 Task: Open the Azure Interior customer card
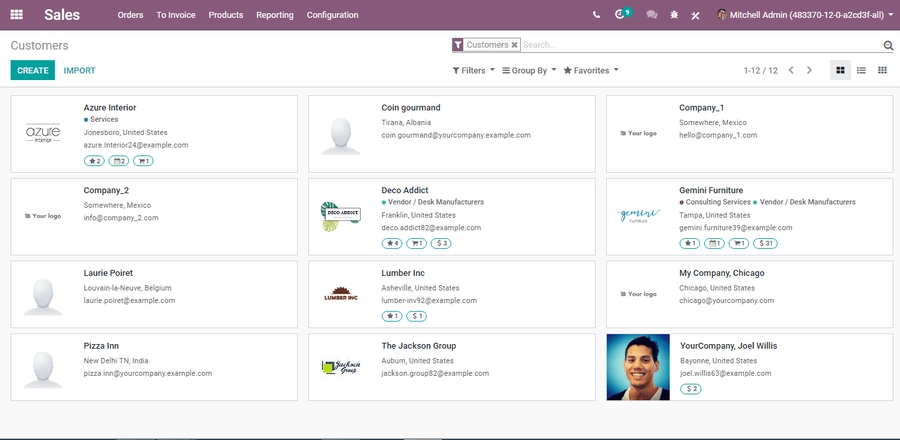(154, 134)
